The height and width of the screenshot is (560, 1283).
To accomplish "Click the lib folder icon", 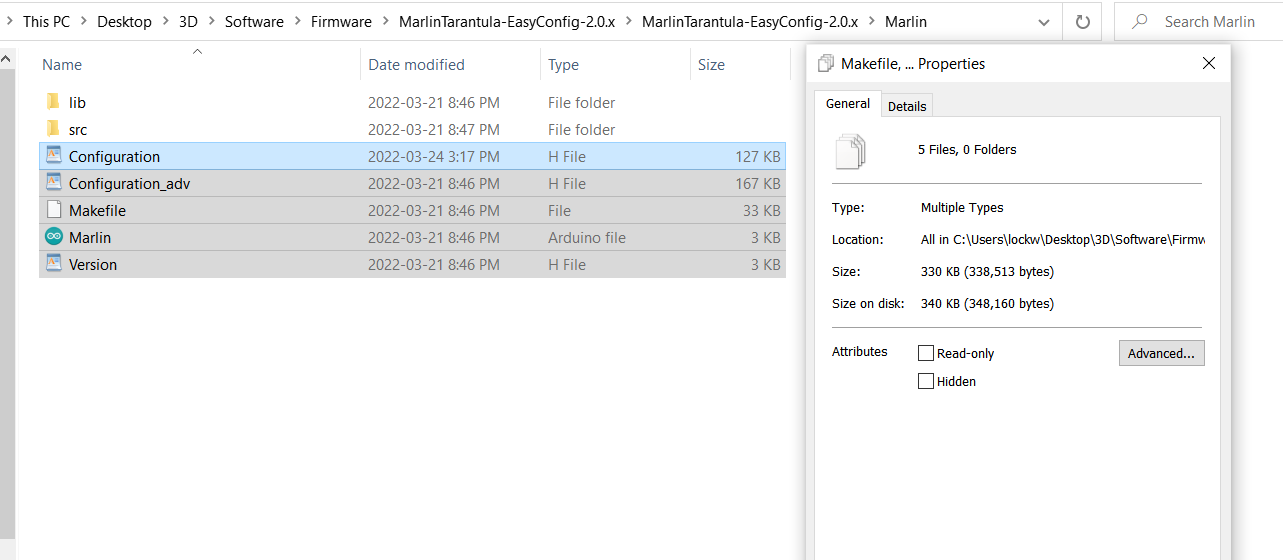I will click(x=53, y=102).
